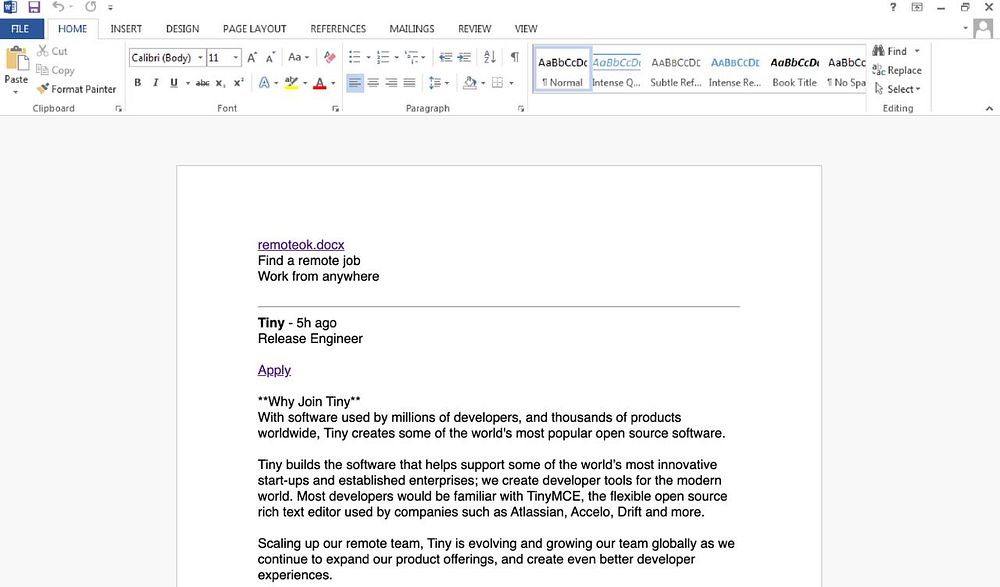
Task: Click Replace in Editing group
Action: click(x=897, y=70)
